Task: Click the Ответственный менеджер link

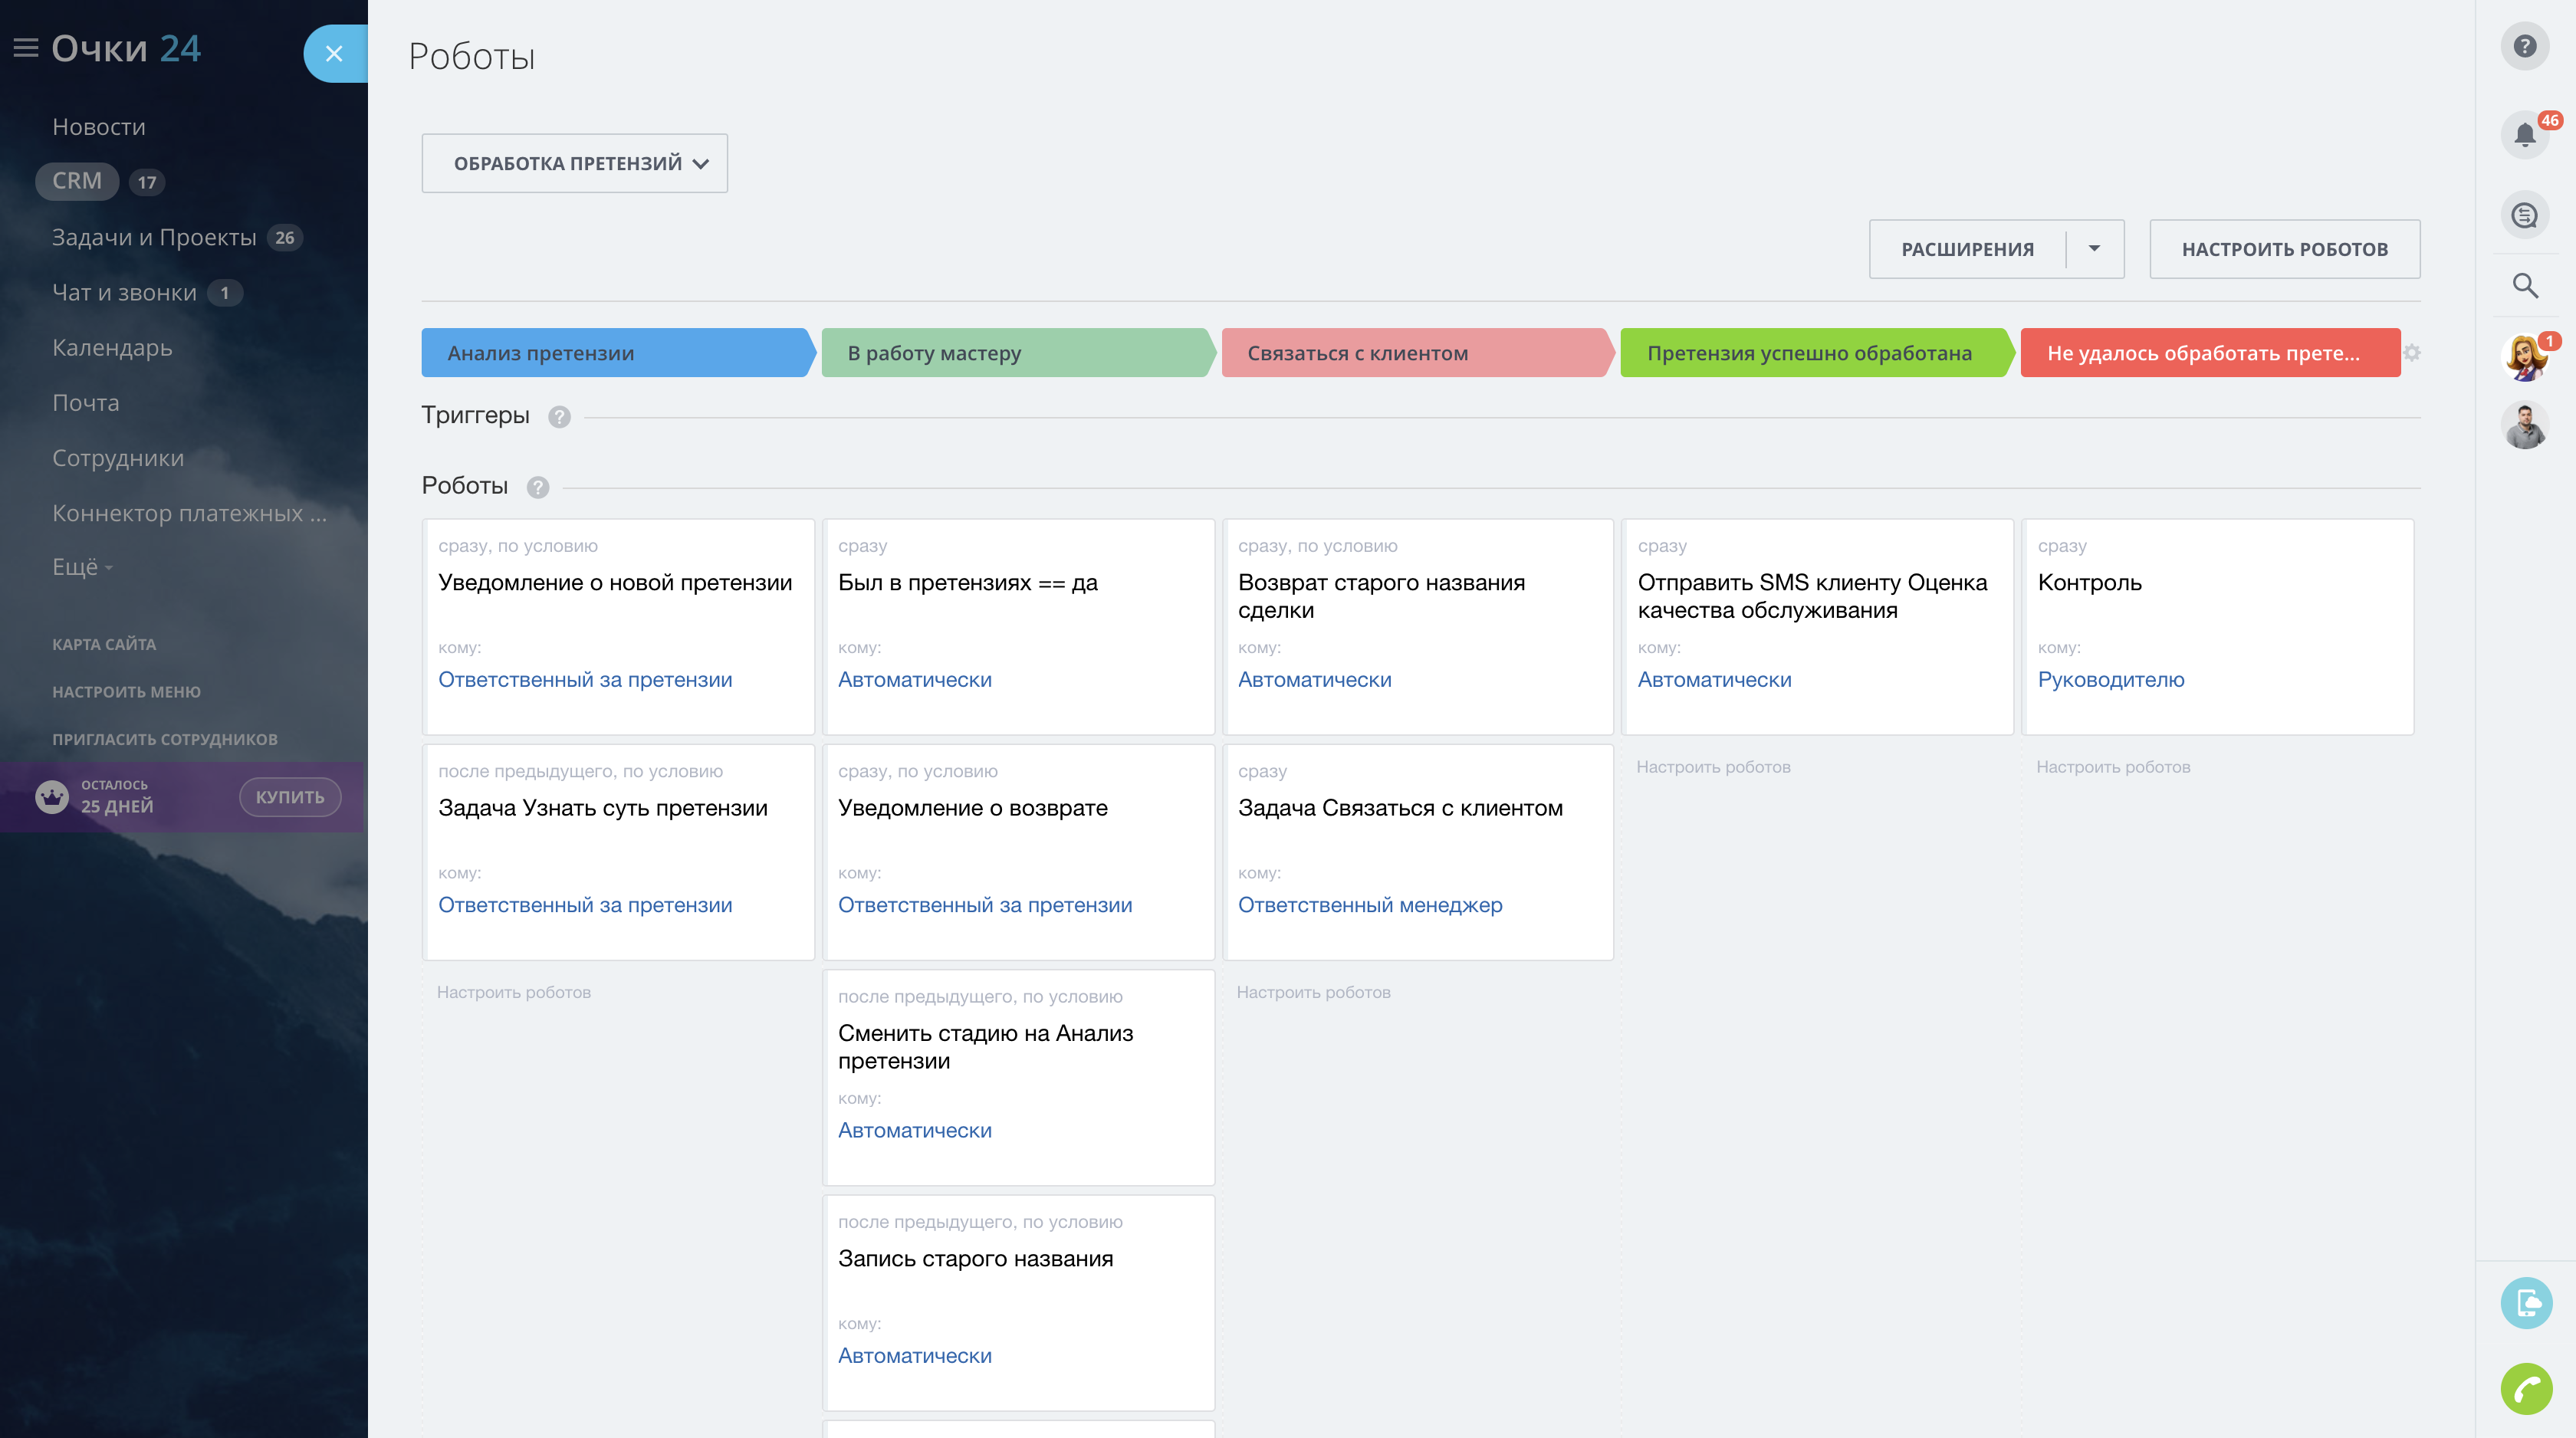Action: (x=1369, y=905)
